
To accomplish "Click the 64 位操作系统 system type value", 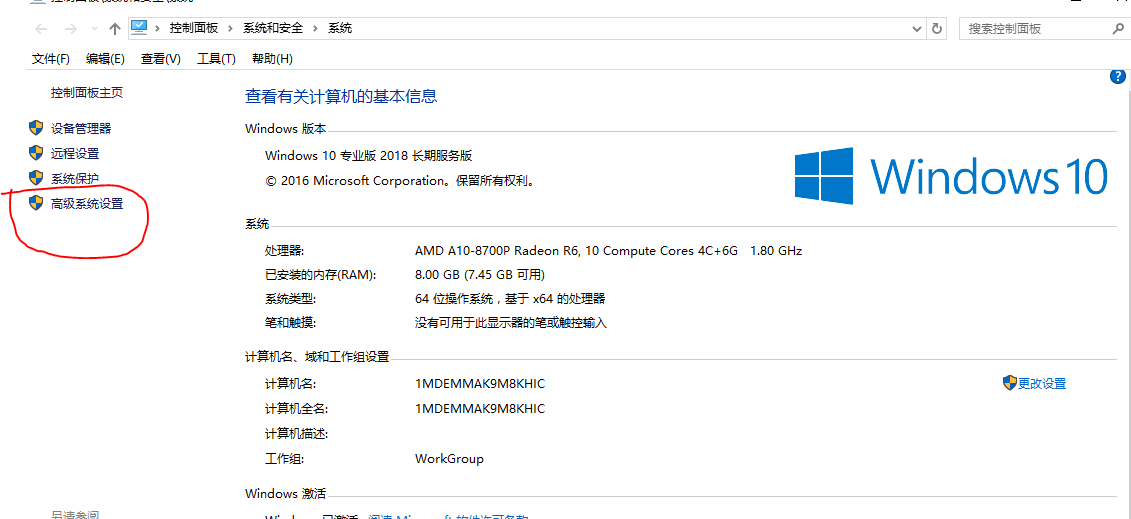I will tap(510, 299).
